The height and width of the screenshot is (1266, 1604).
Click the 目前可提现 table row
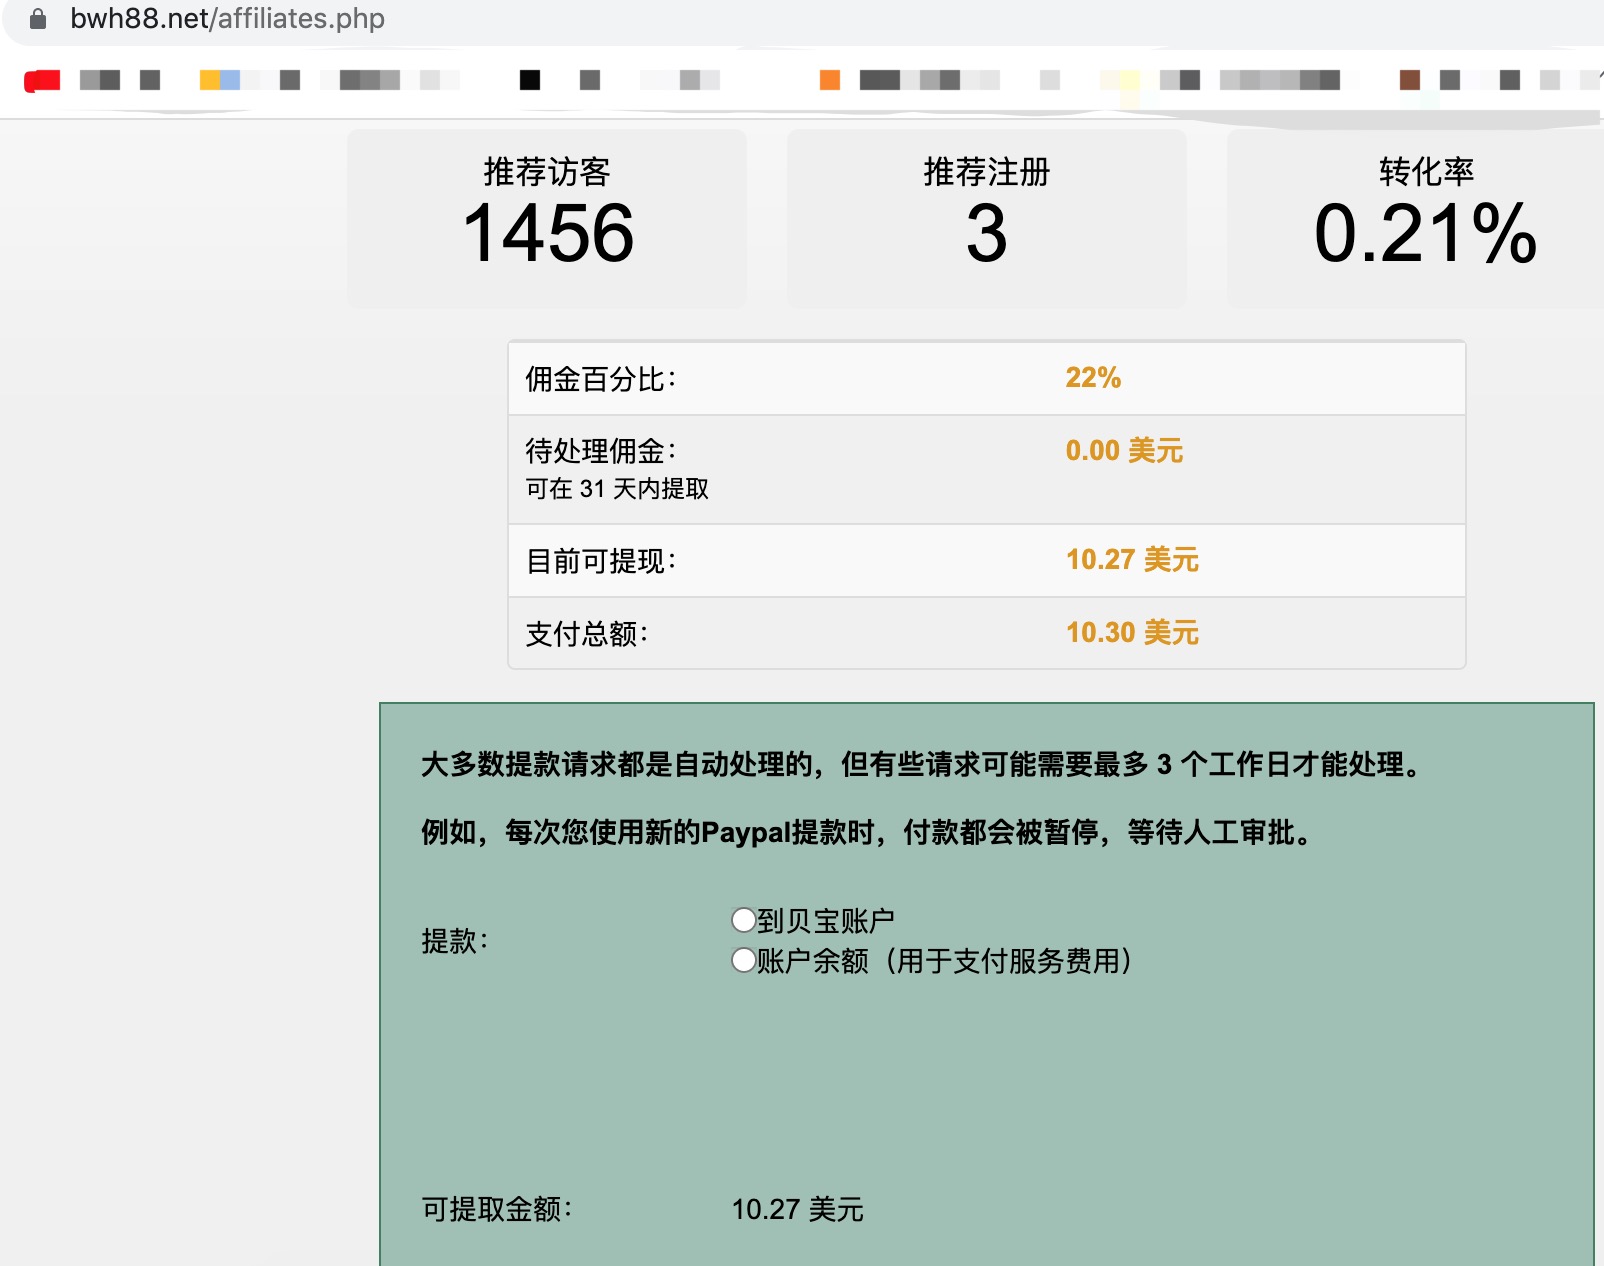coord(985,560)
